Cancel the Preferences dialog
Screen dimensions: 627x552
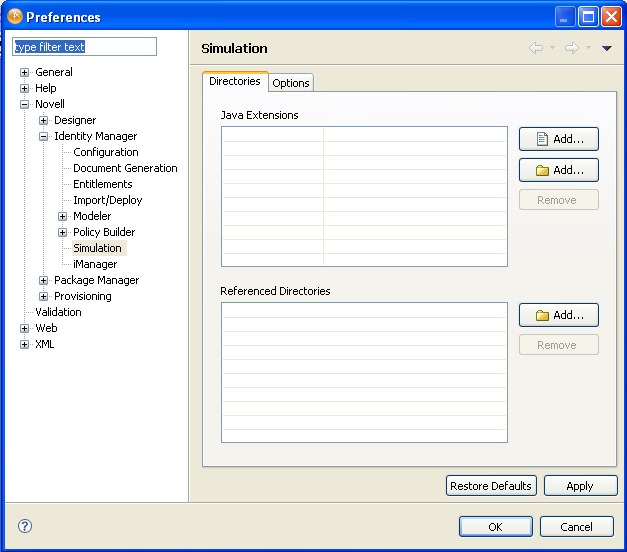point(576,526)
